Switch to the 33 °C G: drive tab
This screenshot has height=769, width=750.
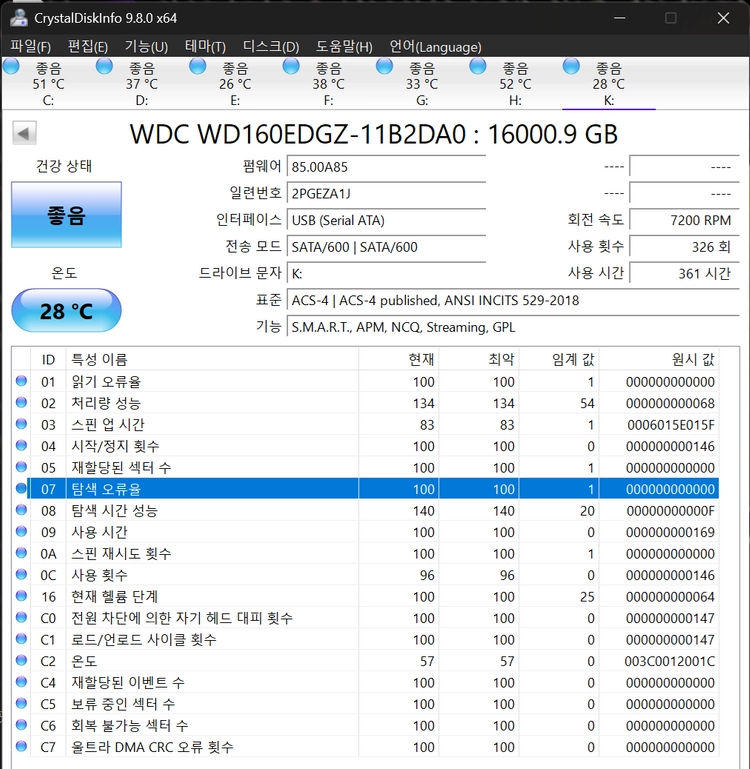tap(422, 83)
